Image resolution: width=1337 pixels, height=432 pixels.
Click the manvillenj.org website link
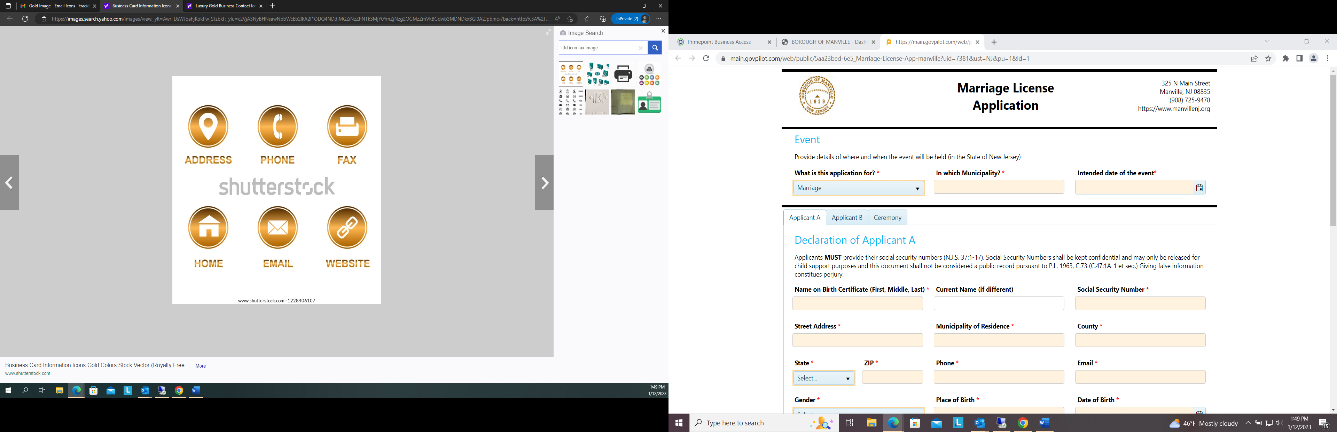click(1175, 108)
